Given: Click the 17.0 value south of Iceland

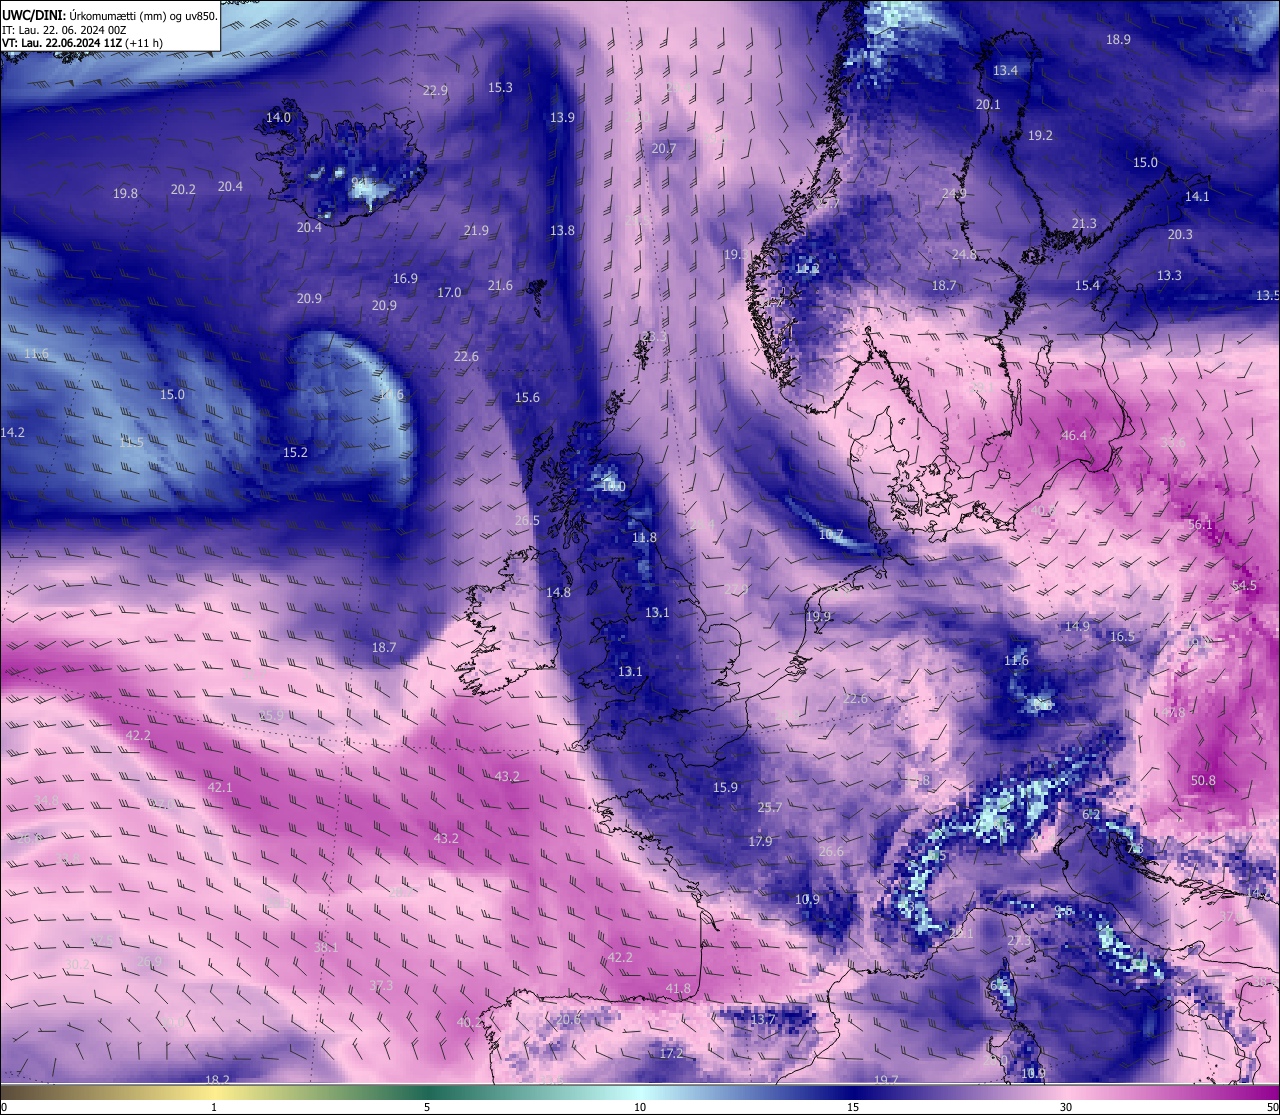Looking at the screenshot, I should 449,293.
